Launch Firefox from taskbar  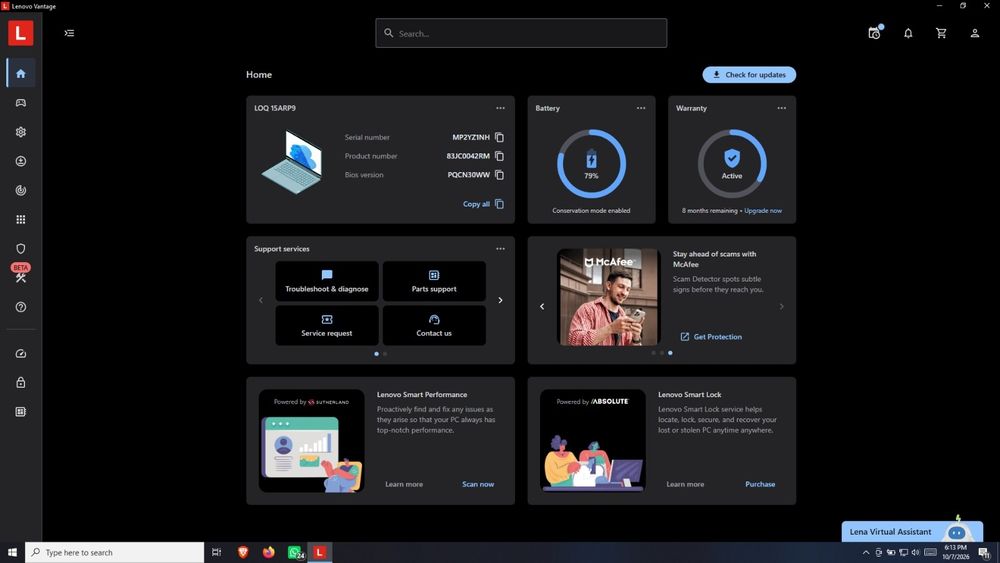[268, 552]
